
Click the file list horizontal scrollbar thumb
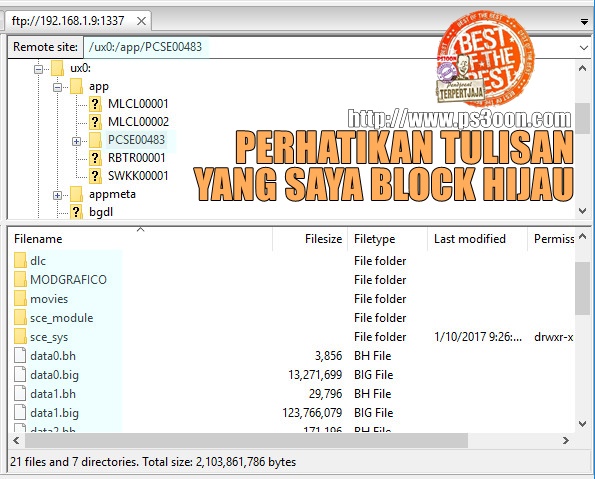coord(246,441)
